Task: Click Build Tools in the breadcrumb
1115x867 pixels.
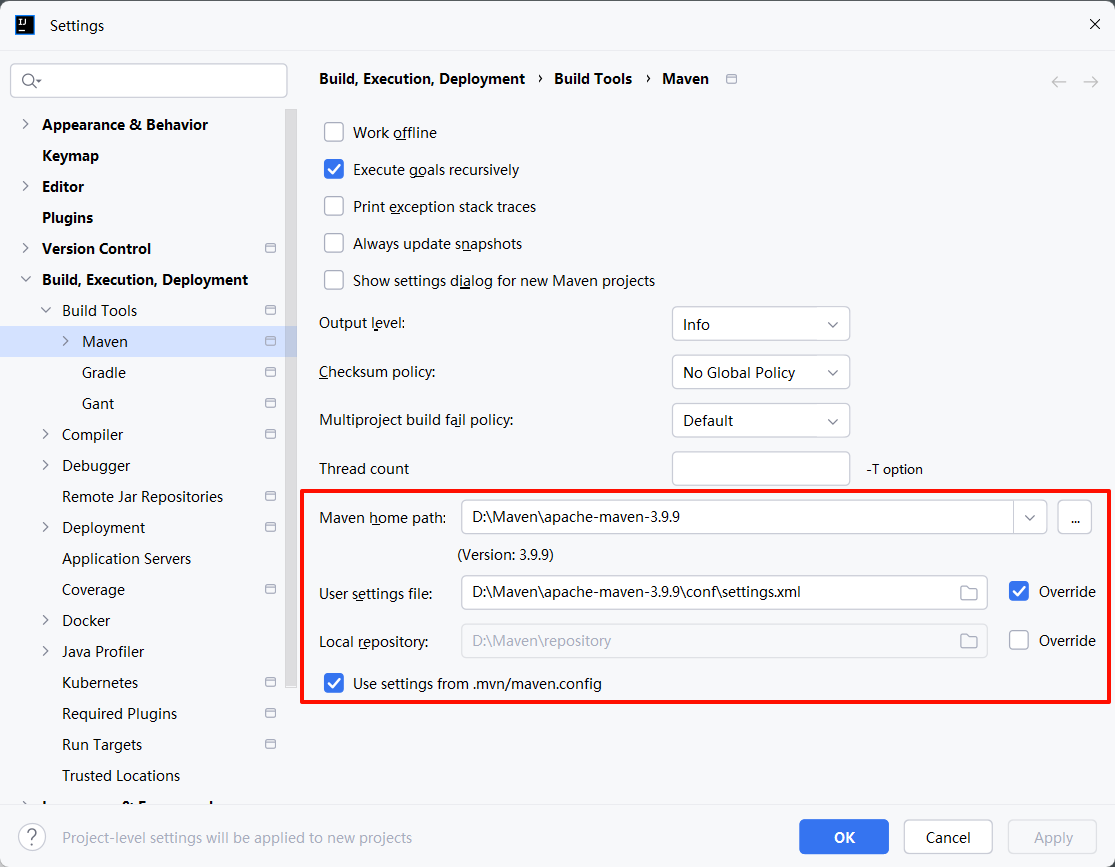Action: coord(593,79)
